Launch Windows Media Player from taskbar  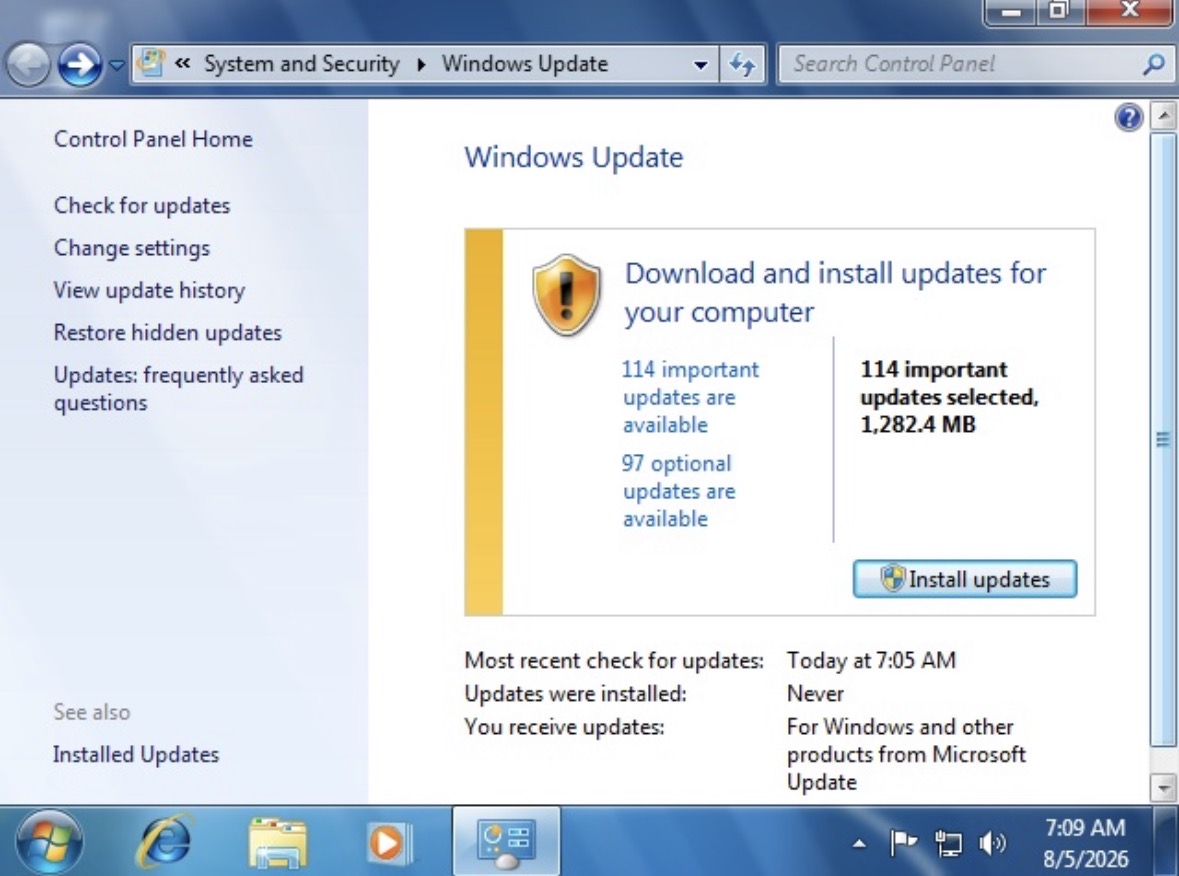tap(389, 843)
